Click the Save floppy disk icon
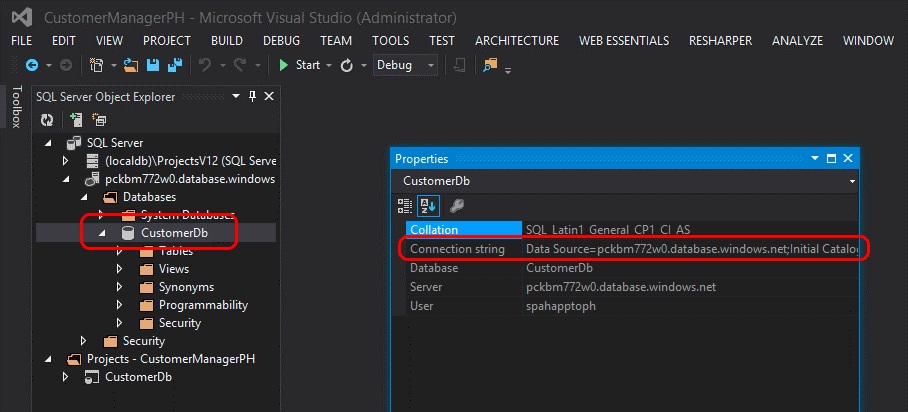Screen dimensions: 908x412 153,65
